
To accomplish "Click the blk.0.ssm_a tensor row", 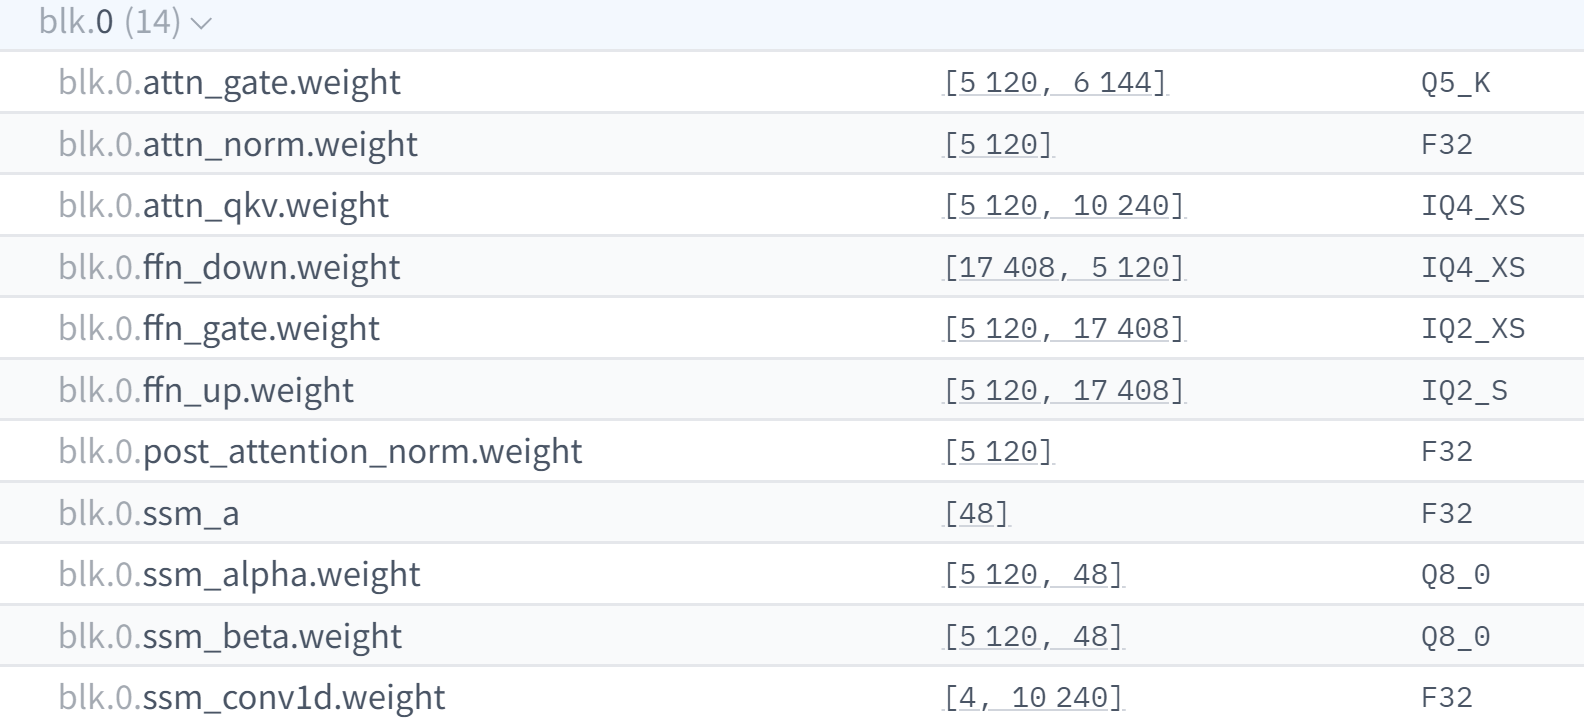I will pyautogui.click(x=792, y=513).
